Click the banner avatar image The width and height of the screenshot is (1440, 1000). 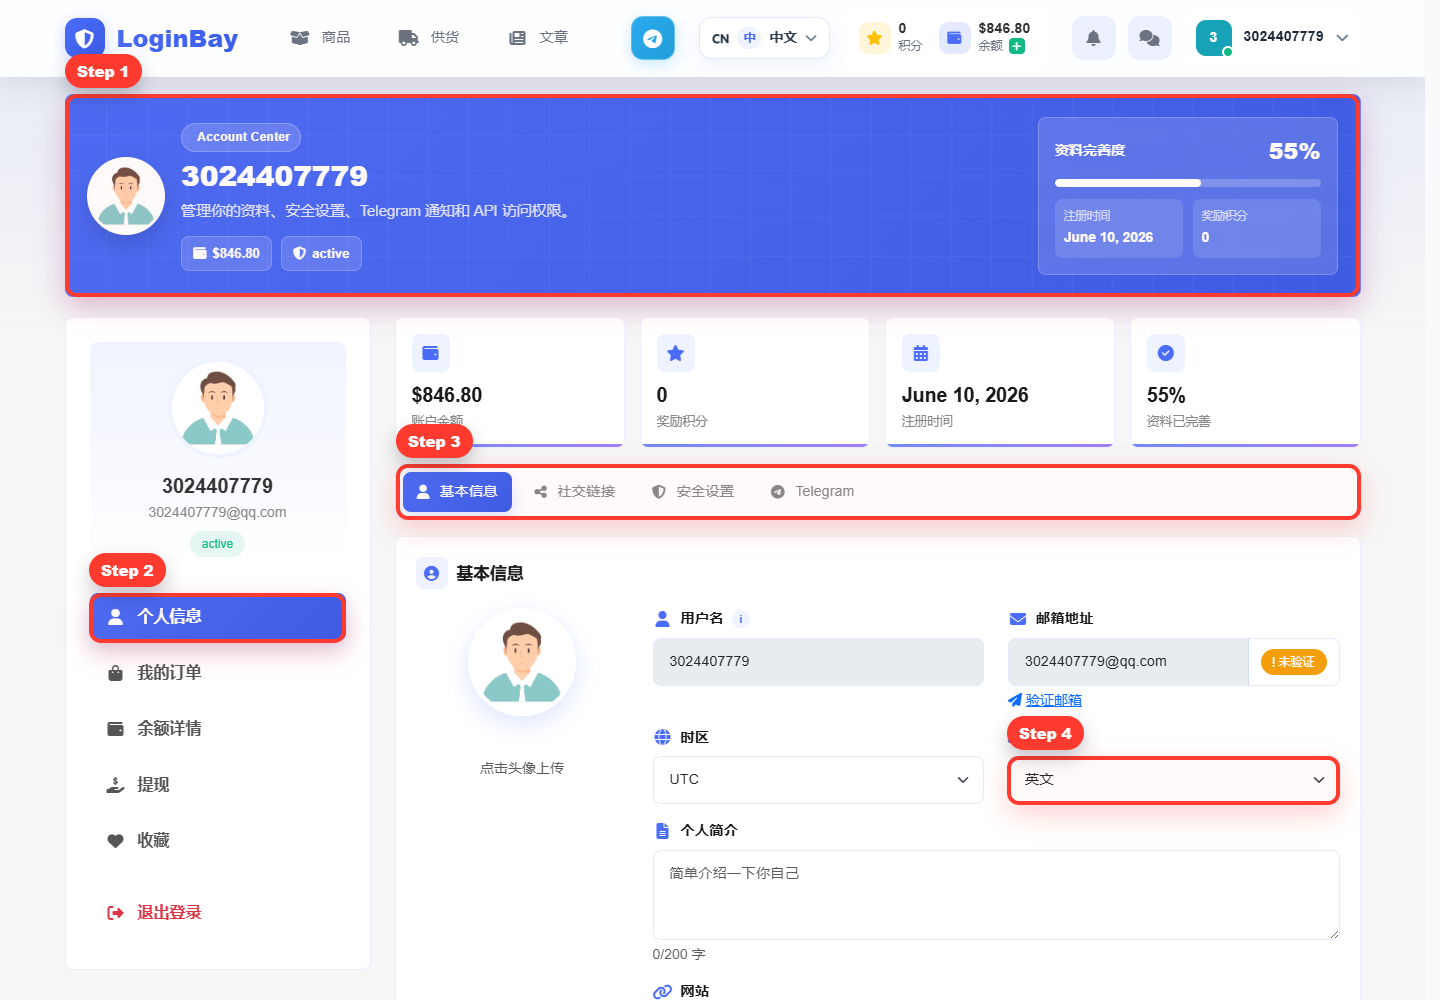click(x=126, y=196)
